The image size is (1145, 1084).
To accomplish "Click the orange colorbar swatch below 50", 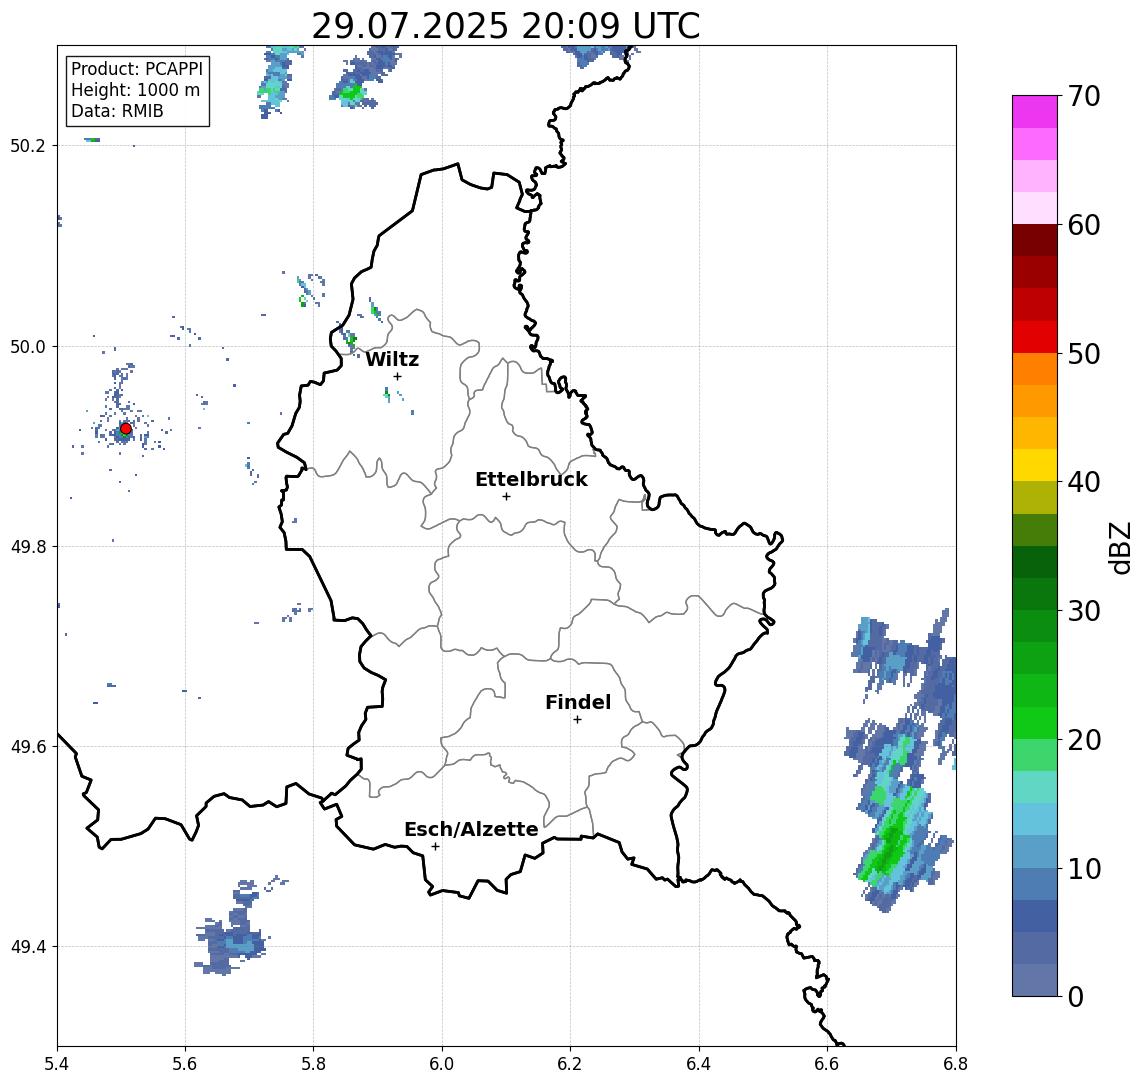I will point(1035,369).
